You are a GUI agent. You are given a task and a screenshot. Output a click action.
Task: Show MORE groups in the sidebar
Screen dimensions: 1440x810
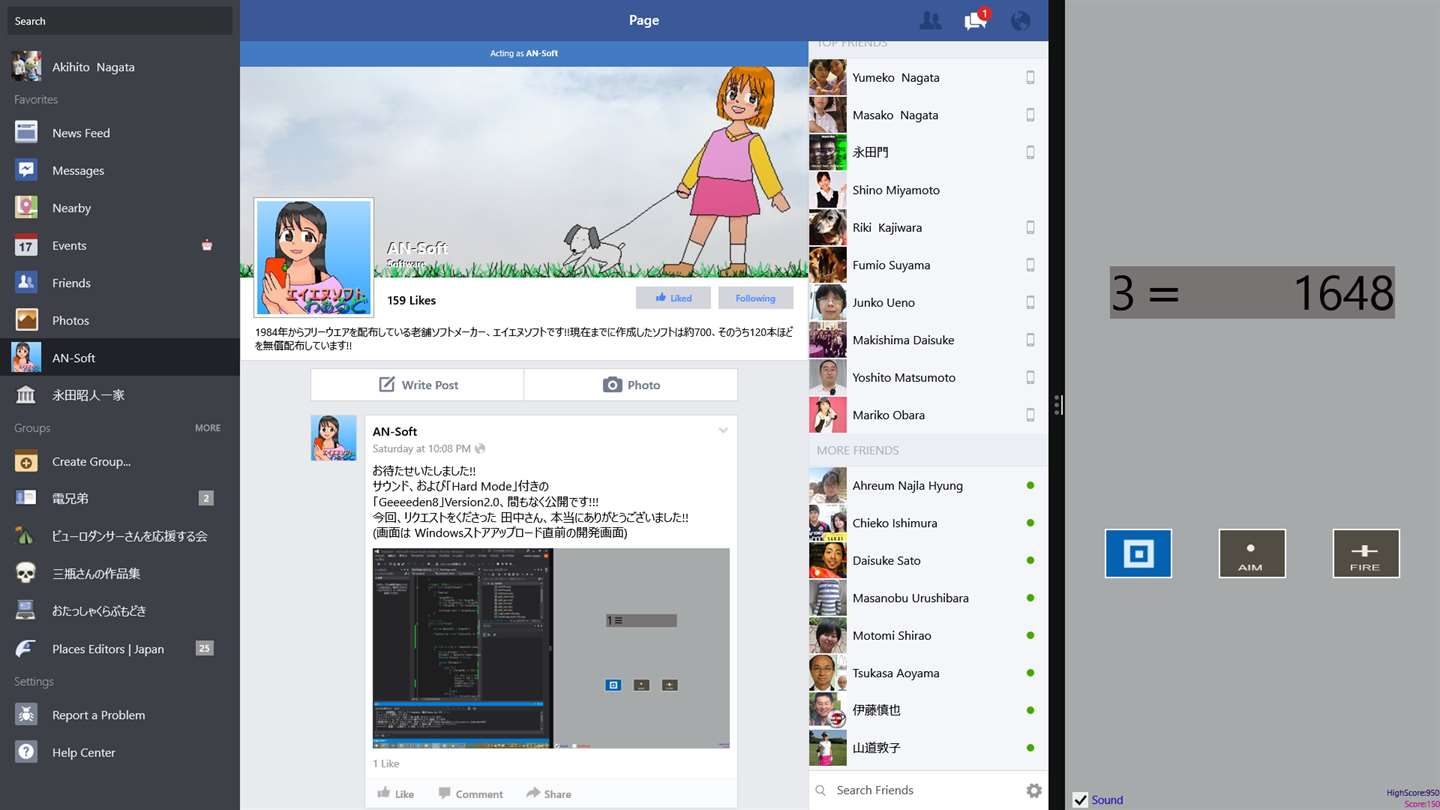pyautogui.click(x=208, y=428)
